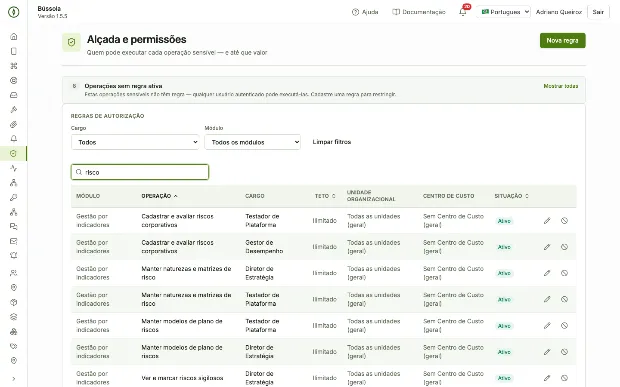Edit Testador de Plataforma naturezas e matrizes rule

547,299
